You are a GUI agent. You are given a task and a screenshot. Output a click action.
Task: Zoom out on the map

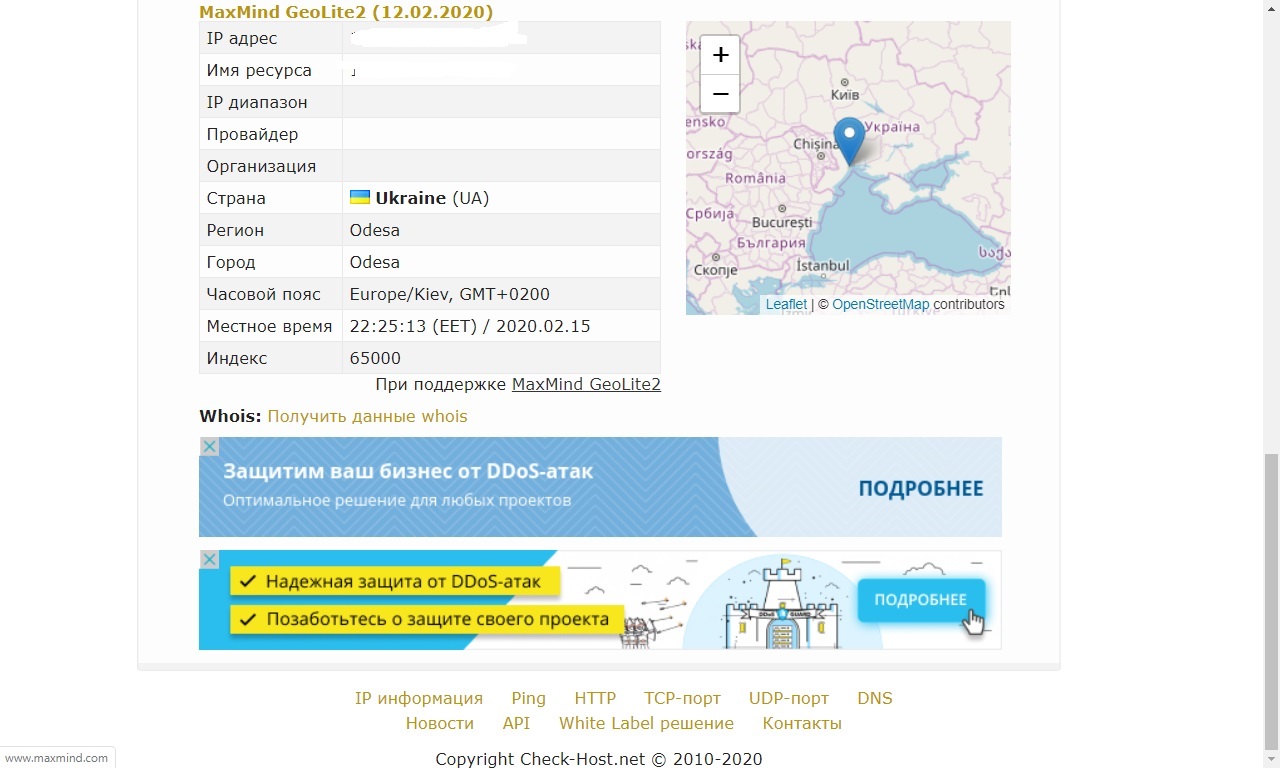(x=720, y=95)
